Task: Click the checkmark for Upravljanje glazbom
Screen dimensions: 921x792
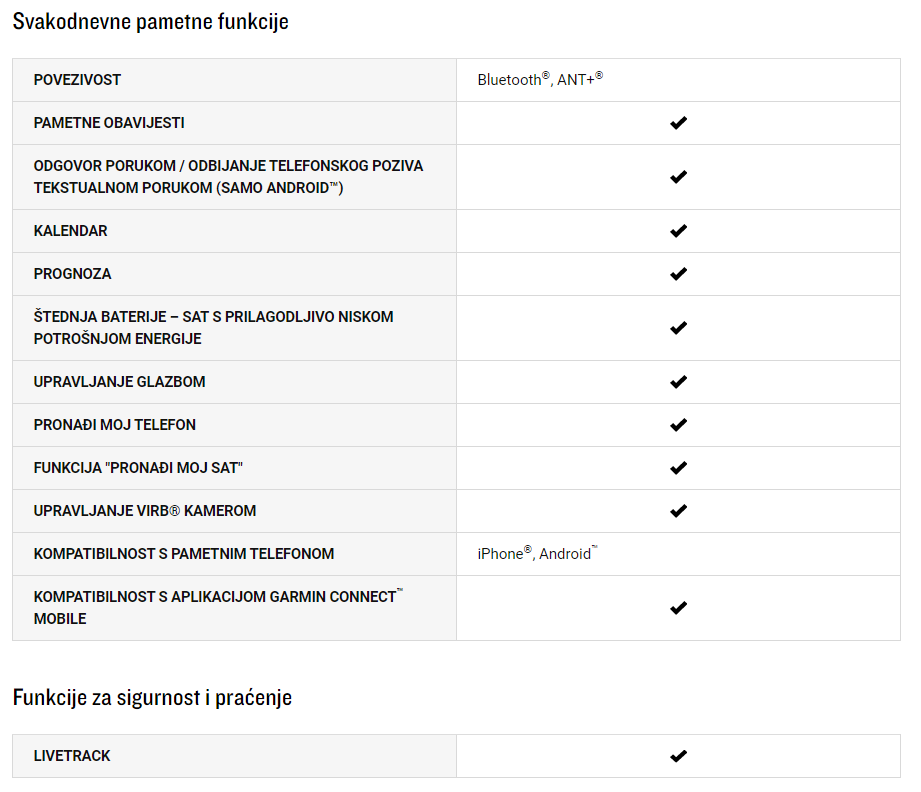Action: coord(678,382)
